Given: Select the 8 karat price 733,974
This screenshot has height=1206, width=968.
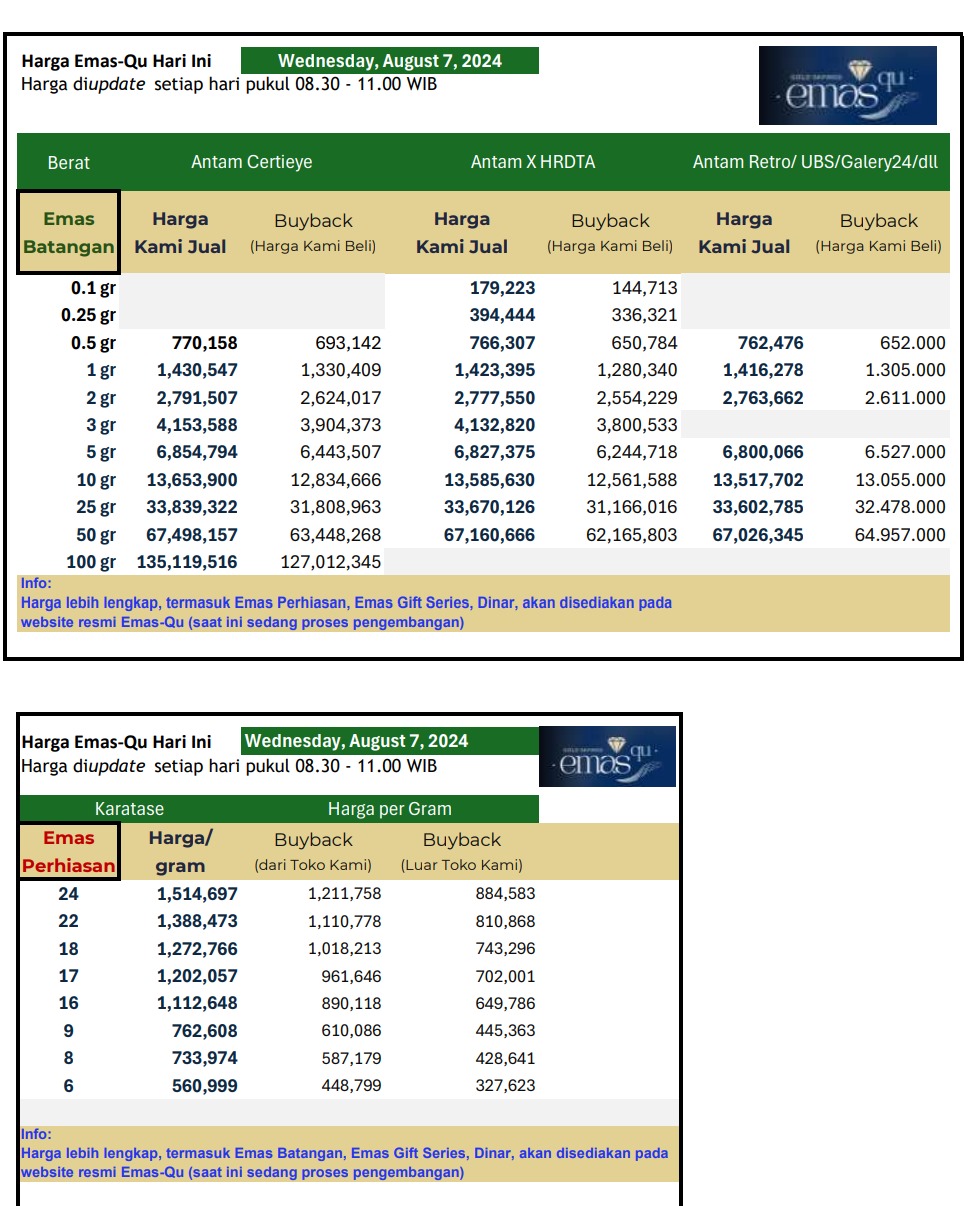Looking at the screenshot, I should click(x=204, y=1058).
